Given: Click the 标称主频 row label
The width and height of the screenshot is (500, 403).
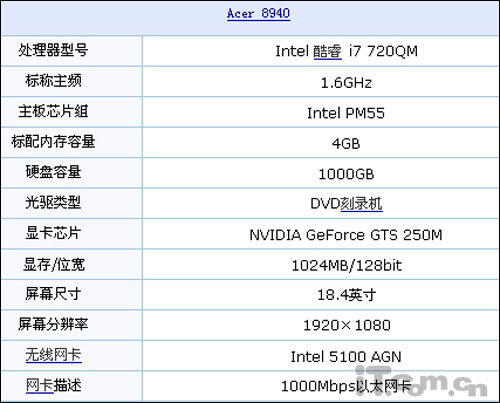Looking at the screenshot, I should click(x=53, y=81).
